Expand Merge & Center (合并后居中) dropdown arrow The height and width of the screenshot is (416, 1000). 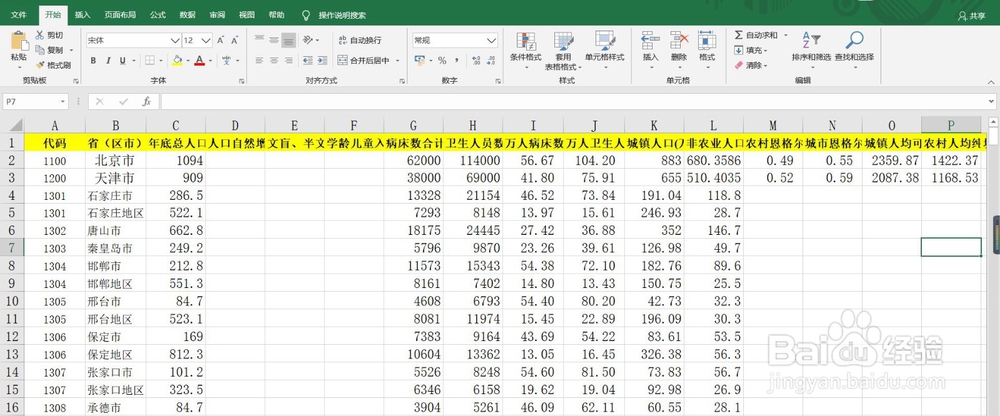point(397,61)
